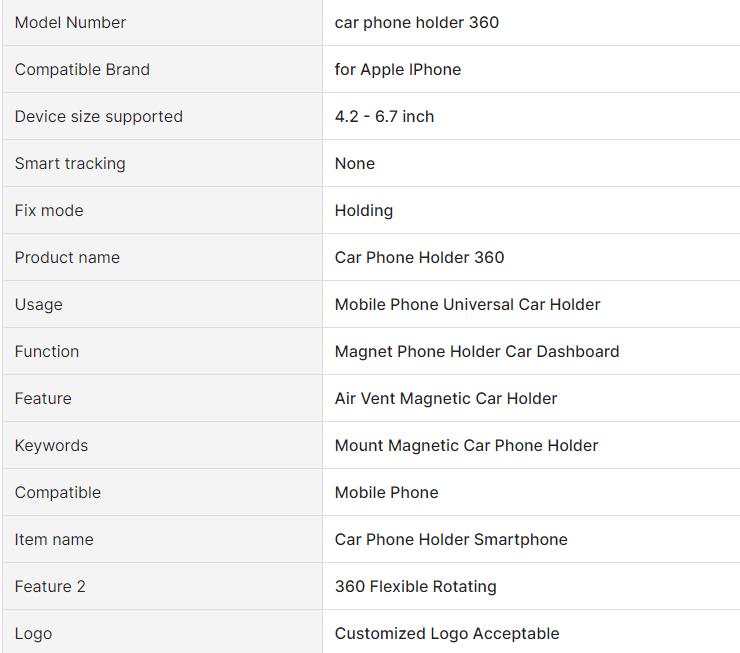Click the 'Holding' fix mode value

click(363, 210)
